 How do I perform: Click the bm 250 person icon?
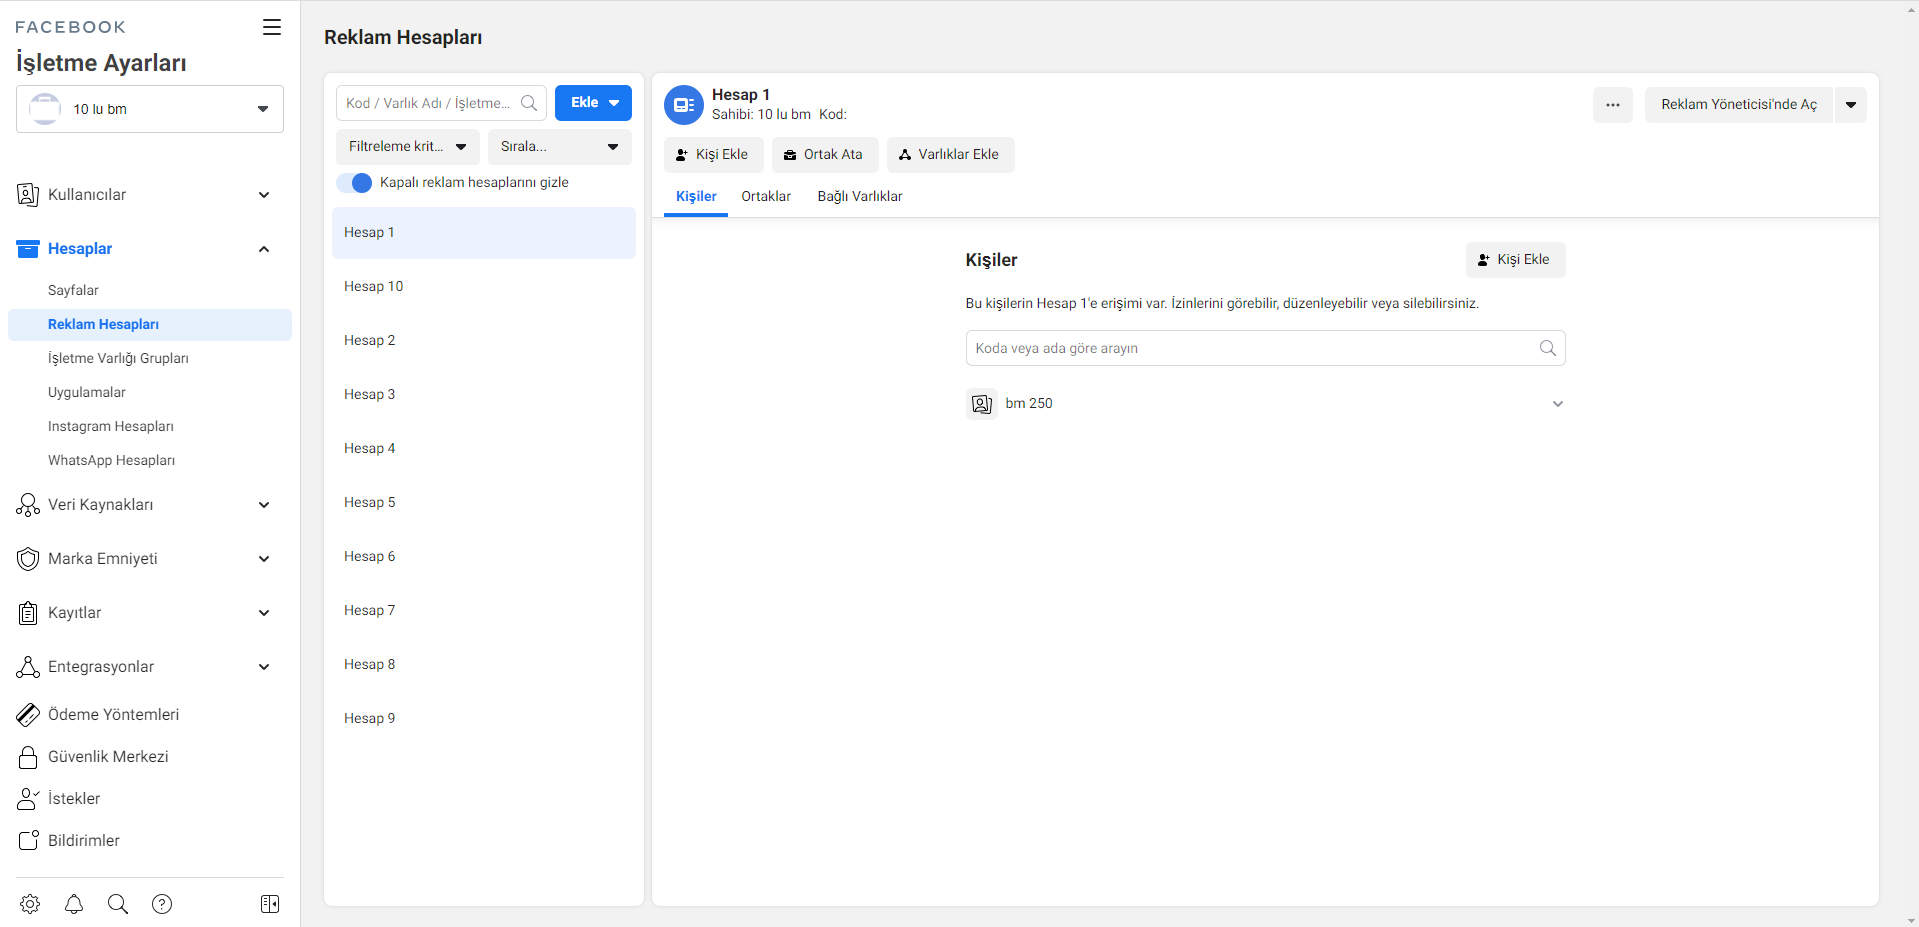pyautogui.click(x=982, y=404)
